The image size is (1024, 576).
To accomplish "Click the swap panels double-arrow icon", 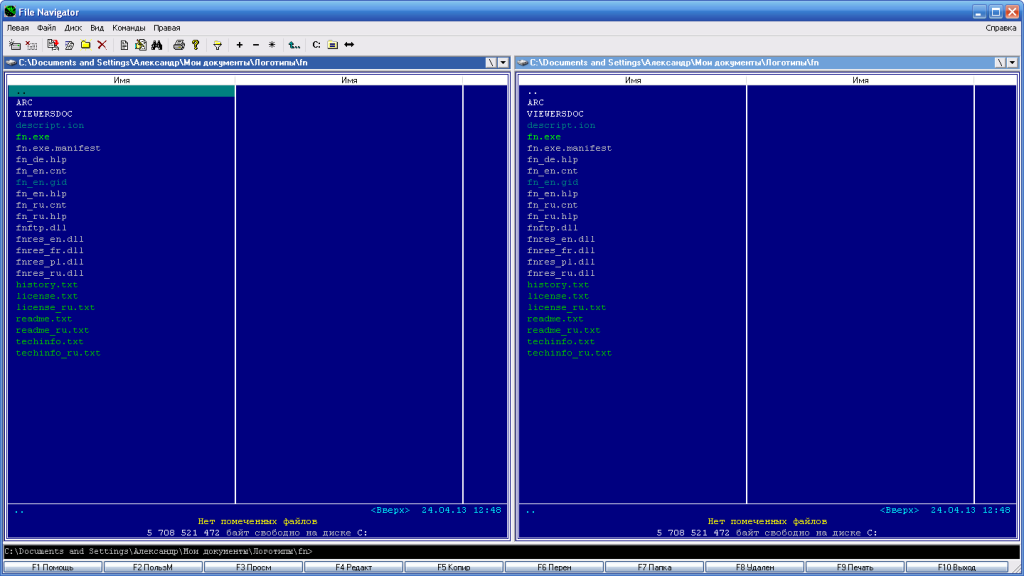I will click(x=349, y=45).
